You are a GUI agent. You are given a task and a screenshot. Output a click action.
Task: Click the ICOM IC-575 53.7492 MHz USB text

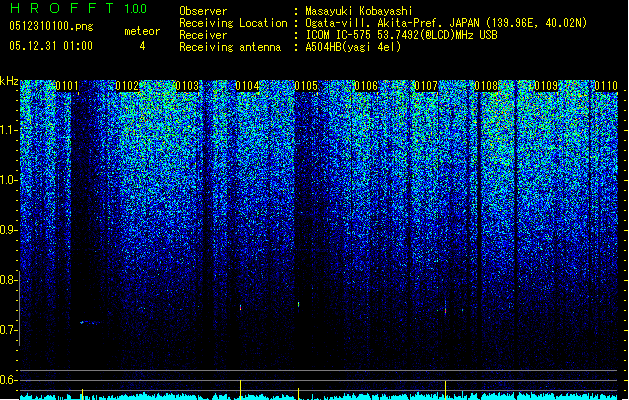[401, 35]
